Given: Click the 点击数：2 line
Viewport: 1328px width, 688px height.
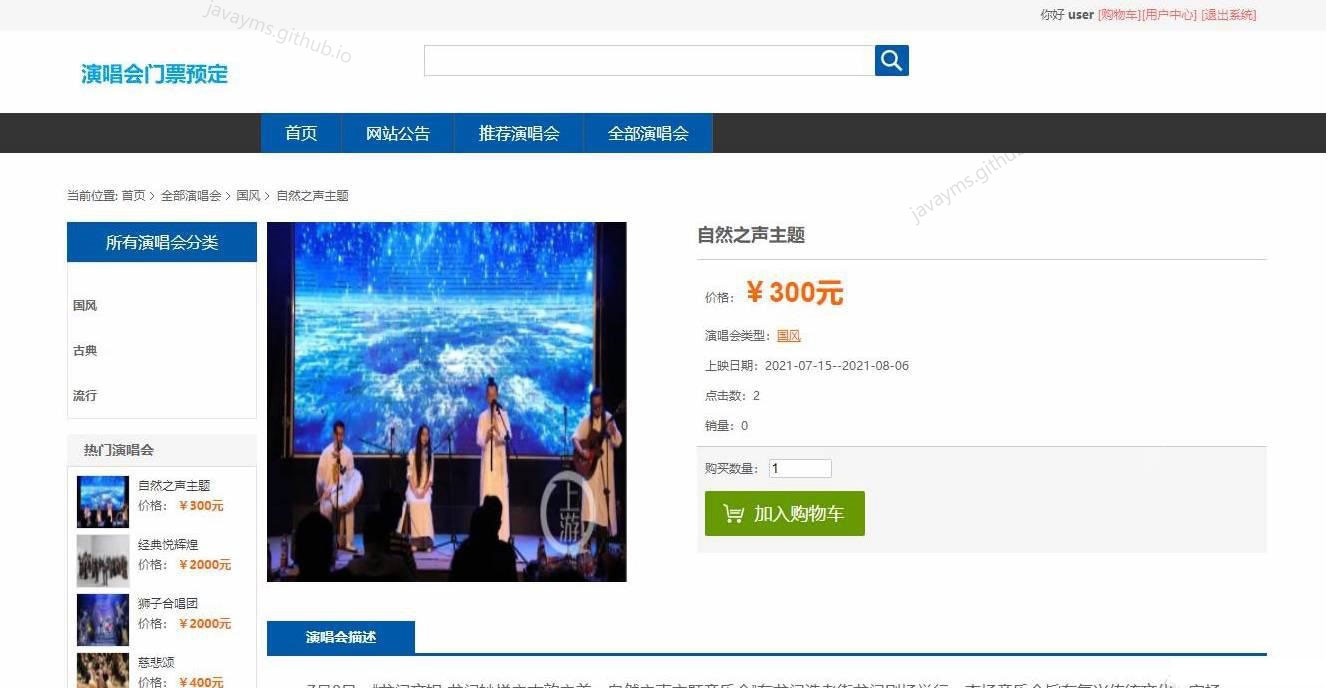Looking at the screenshot, I should pyautogui.click(x=732, y=396).
